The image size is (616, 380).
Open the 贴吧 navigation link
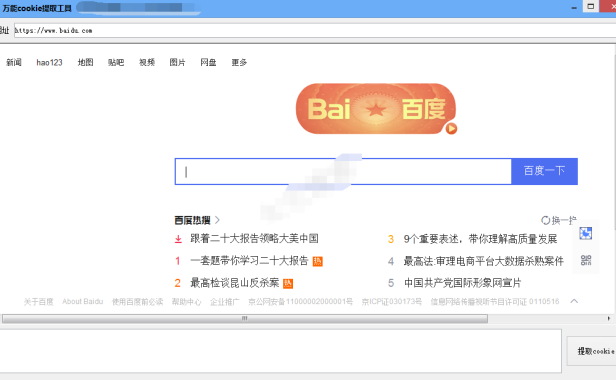tap(116, 62)
